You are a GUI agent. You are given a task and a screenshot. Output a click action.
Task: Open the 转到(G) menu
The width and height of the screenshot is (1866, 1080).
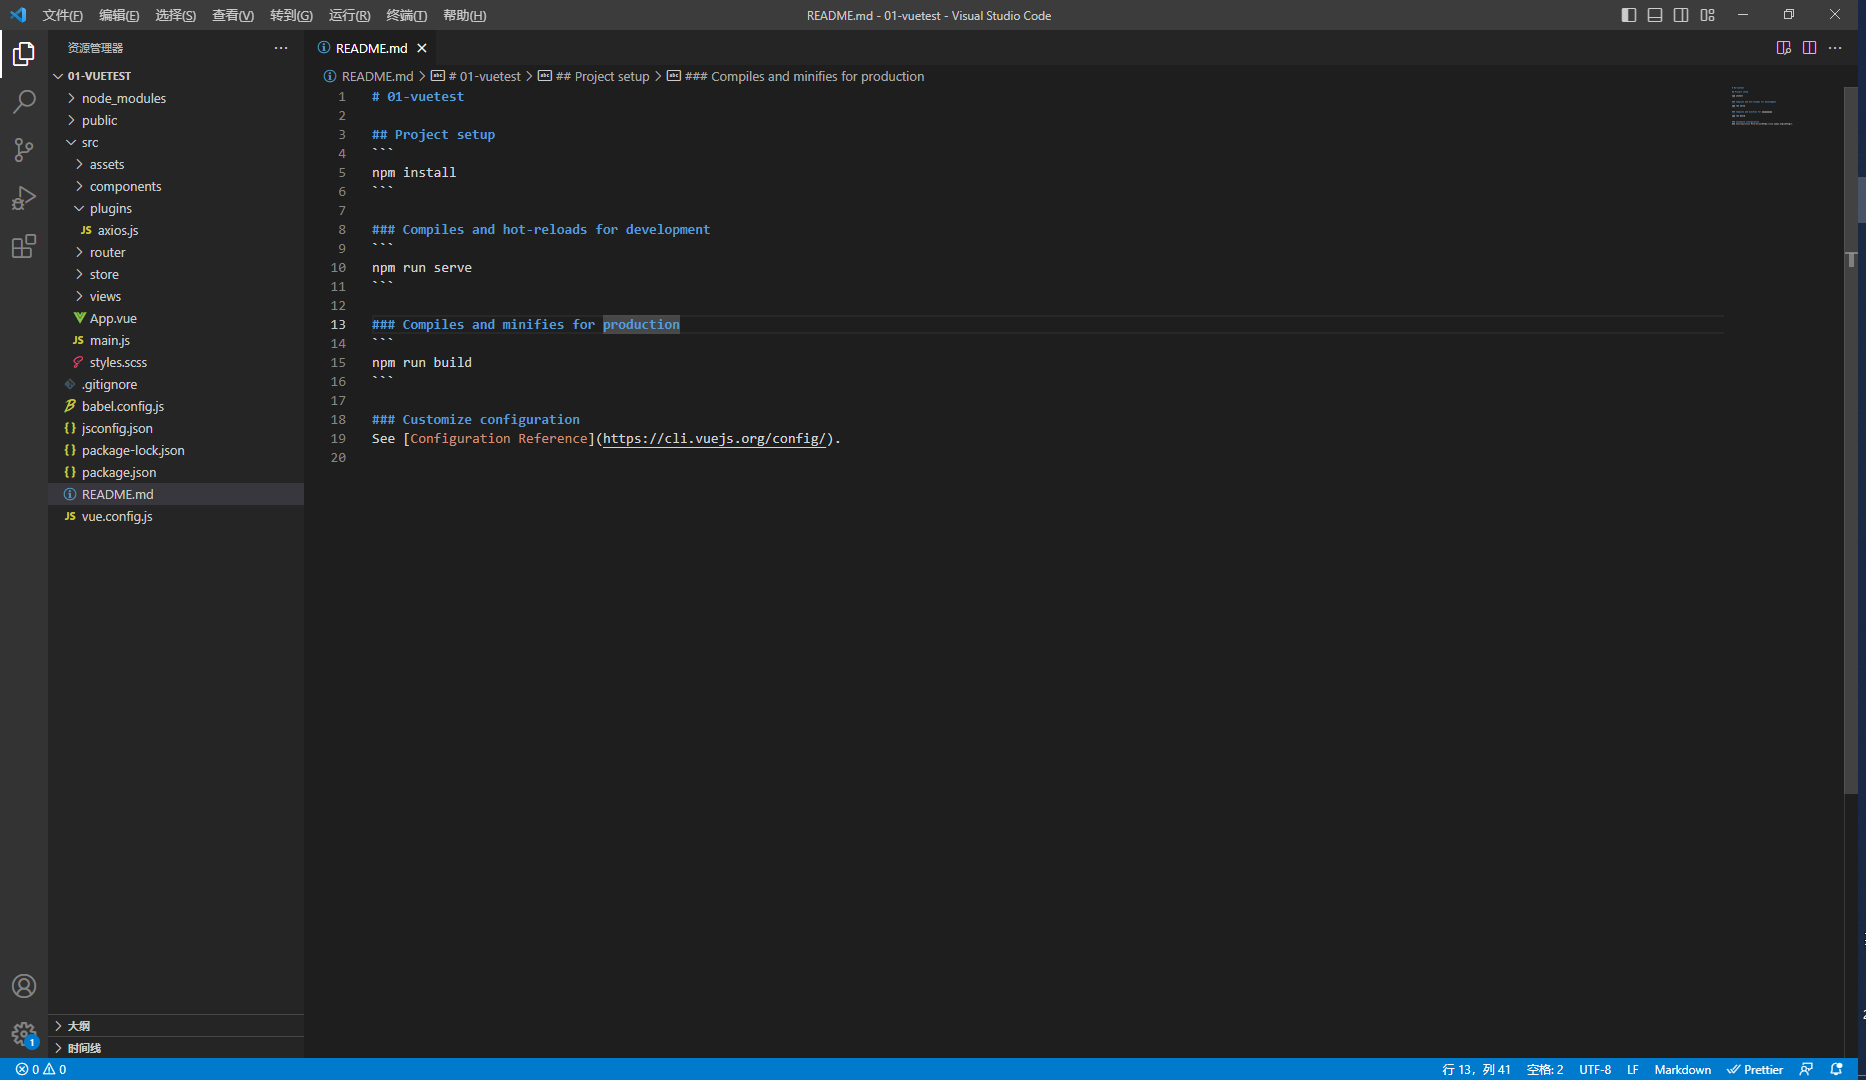291,15
